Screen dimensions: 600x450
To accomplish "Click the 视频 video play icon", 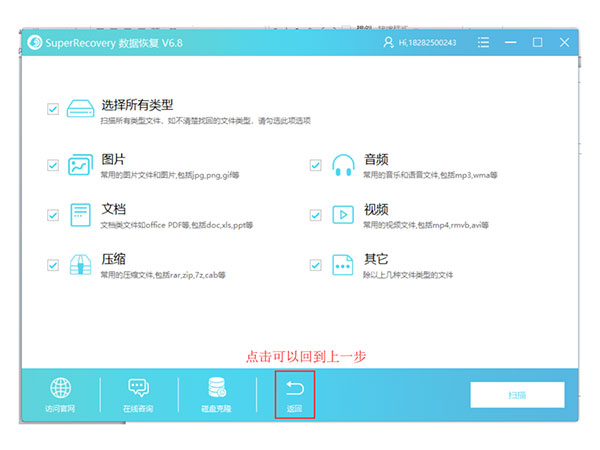I will (343, 215).
